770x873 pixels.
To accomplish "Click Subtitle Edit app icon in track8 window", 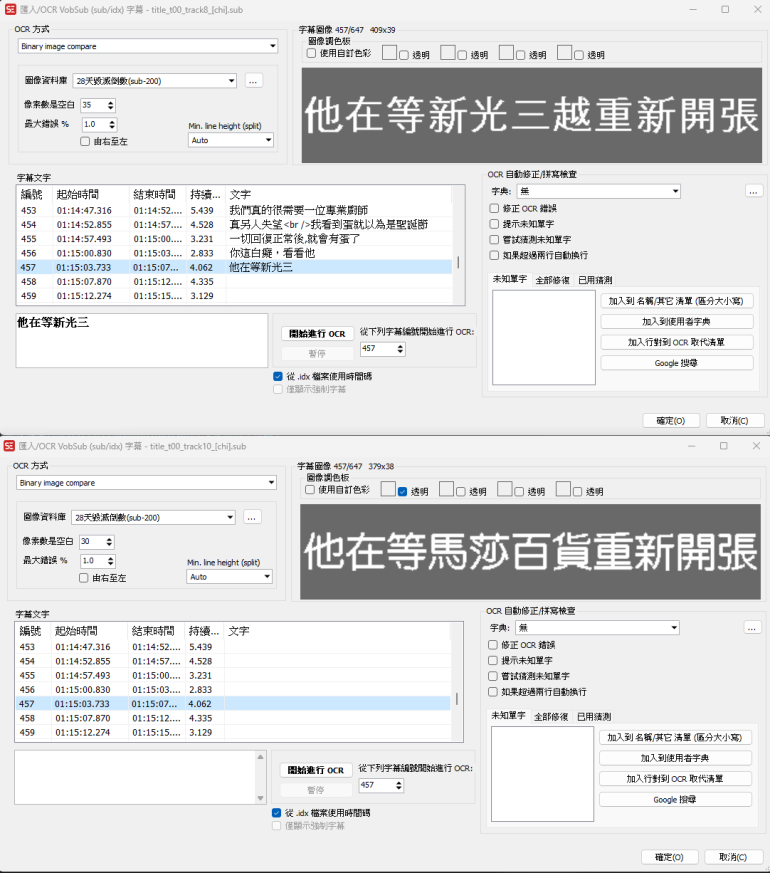I will point(10,9).
